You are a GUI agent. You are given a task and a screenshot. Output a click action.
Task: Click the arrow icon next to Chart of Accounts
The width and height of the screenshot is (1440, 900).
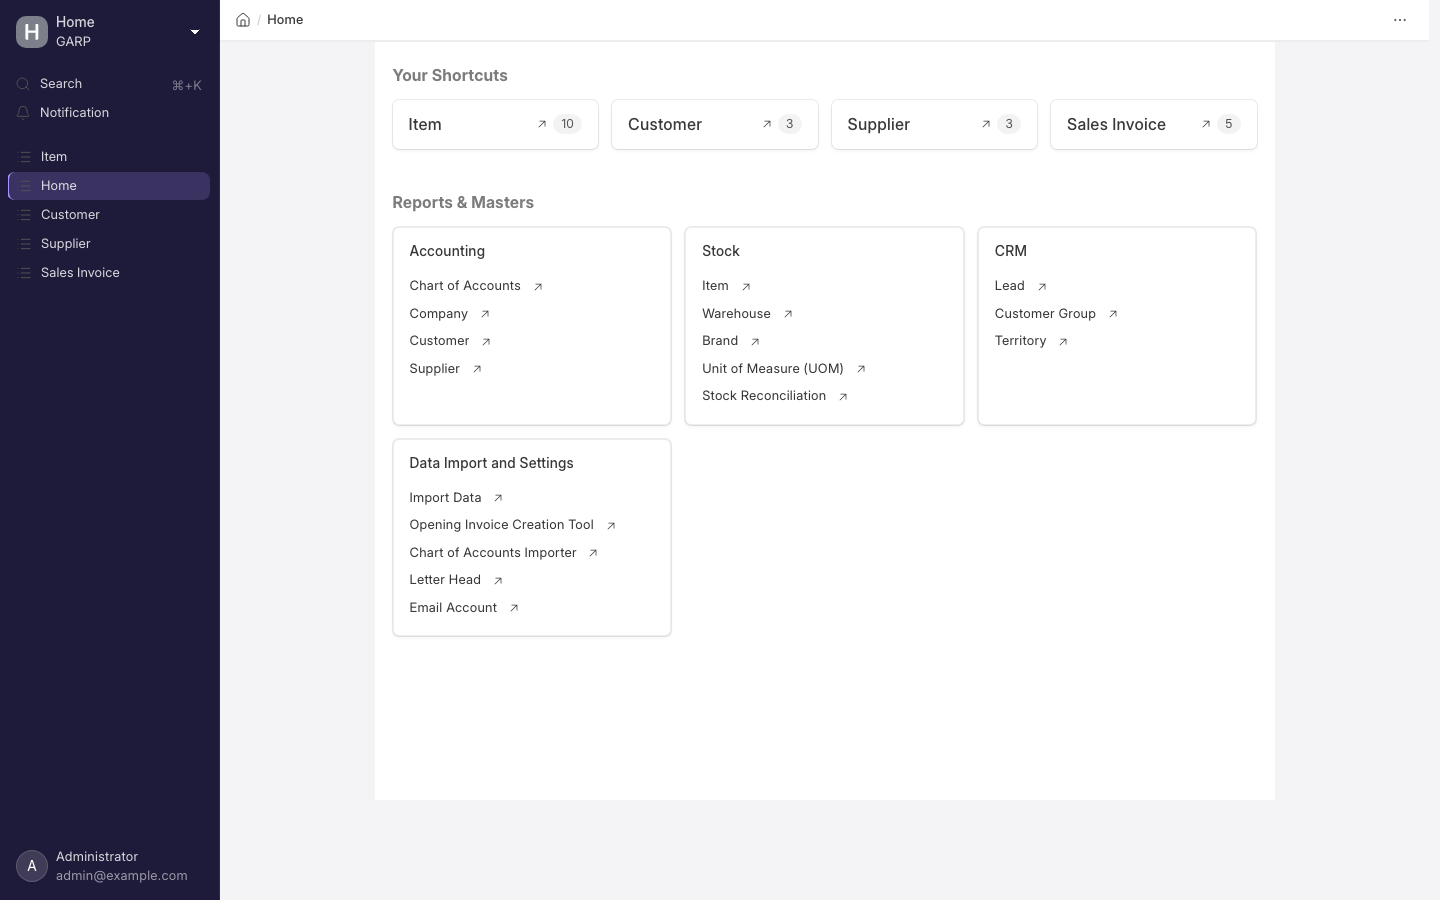[538, 287]
